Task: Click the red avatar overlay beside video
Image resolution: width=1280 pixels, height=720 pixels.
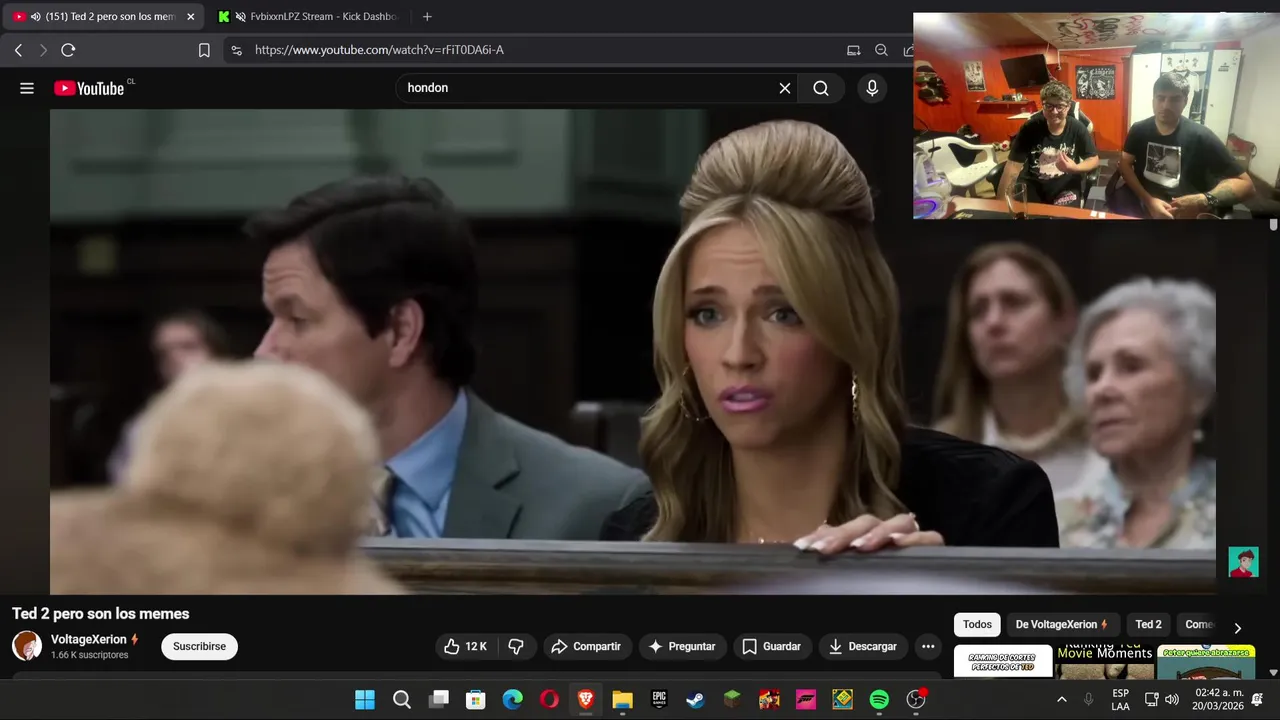Action: [1243, 562]
